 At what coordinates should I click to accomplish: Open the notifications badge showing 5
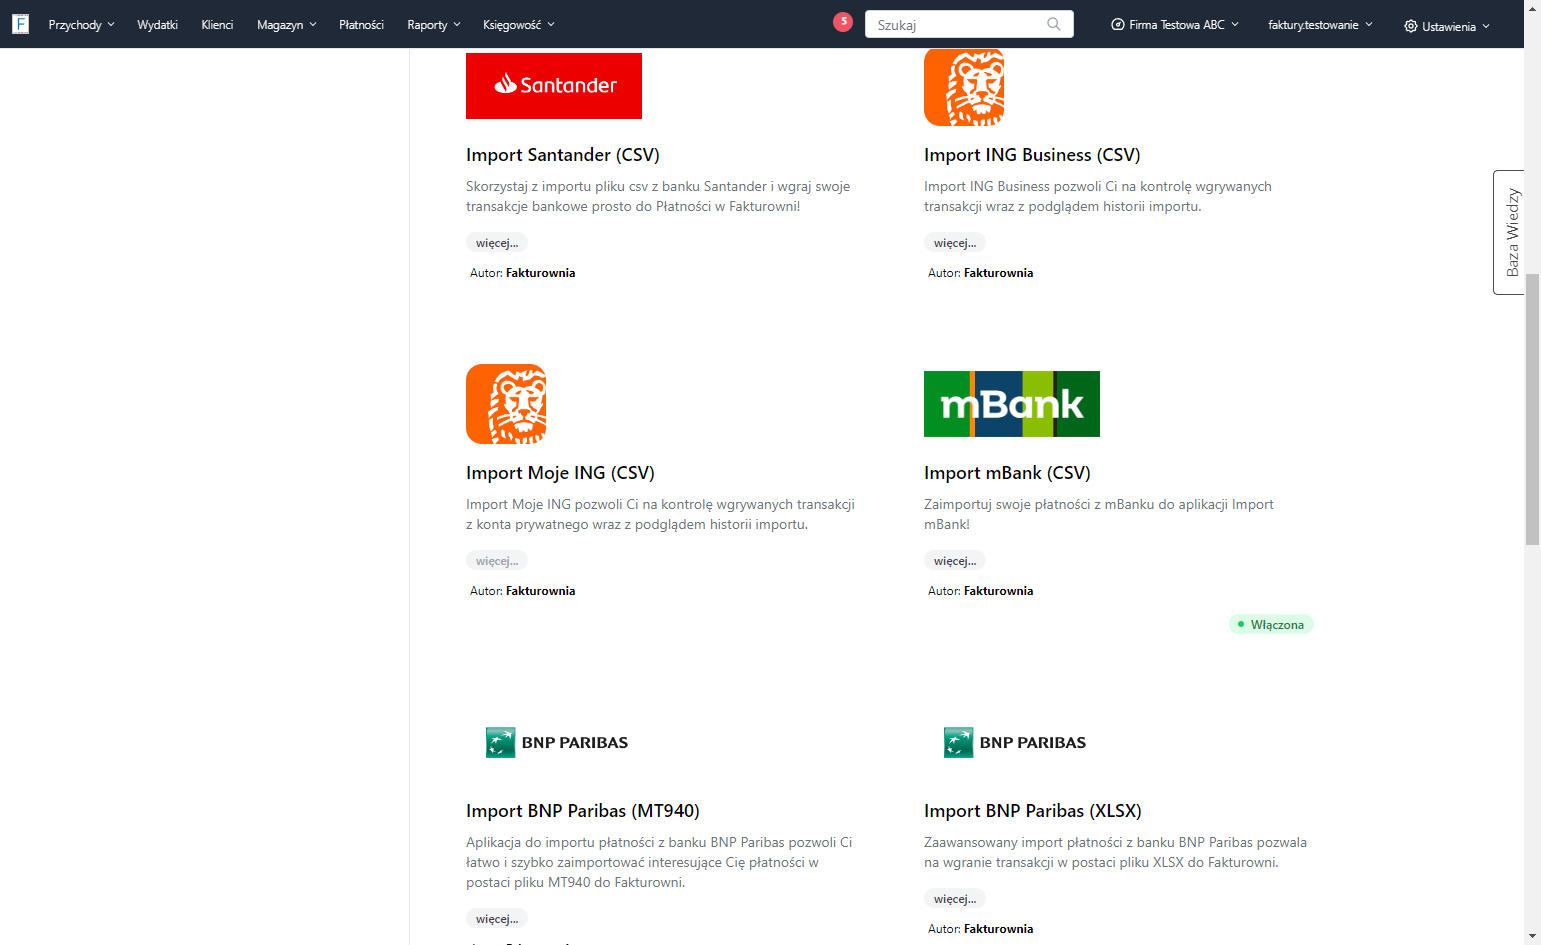point(843,21)
